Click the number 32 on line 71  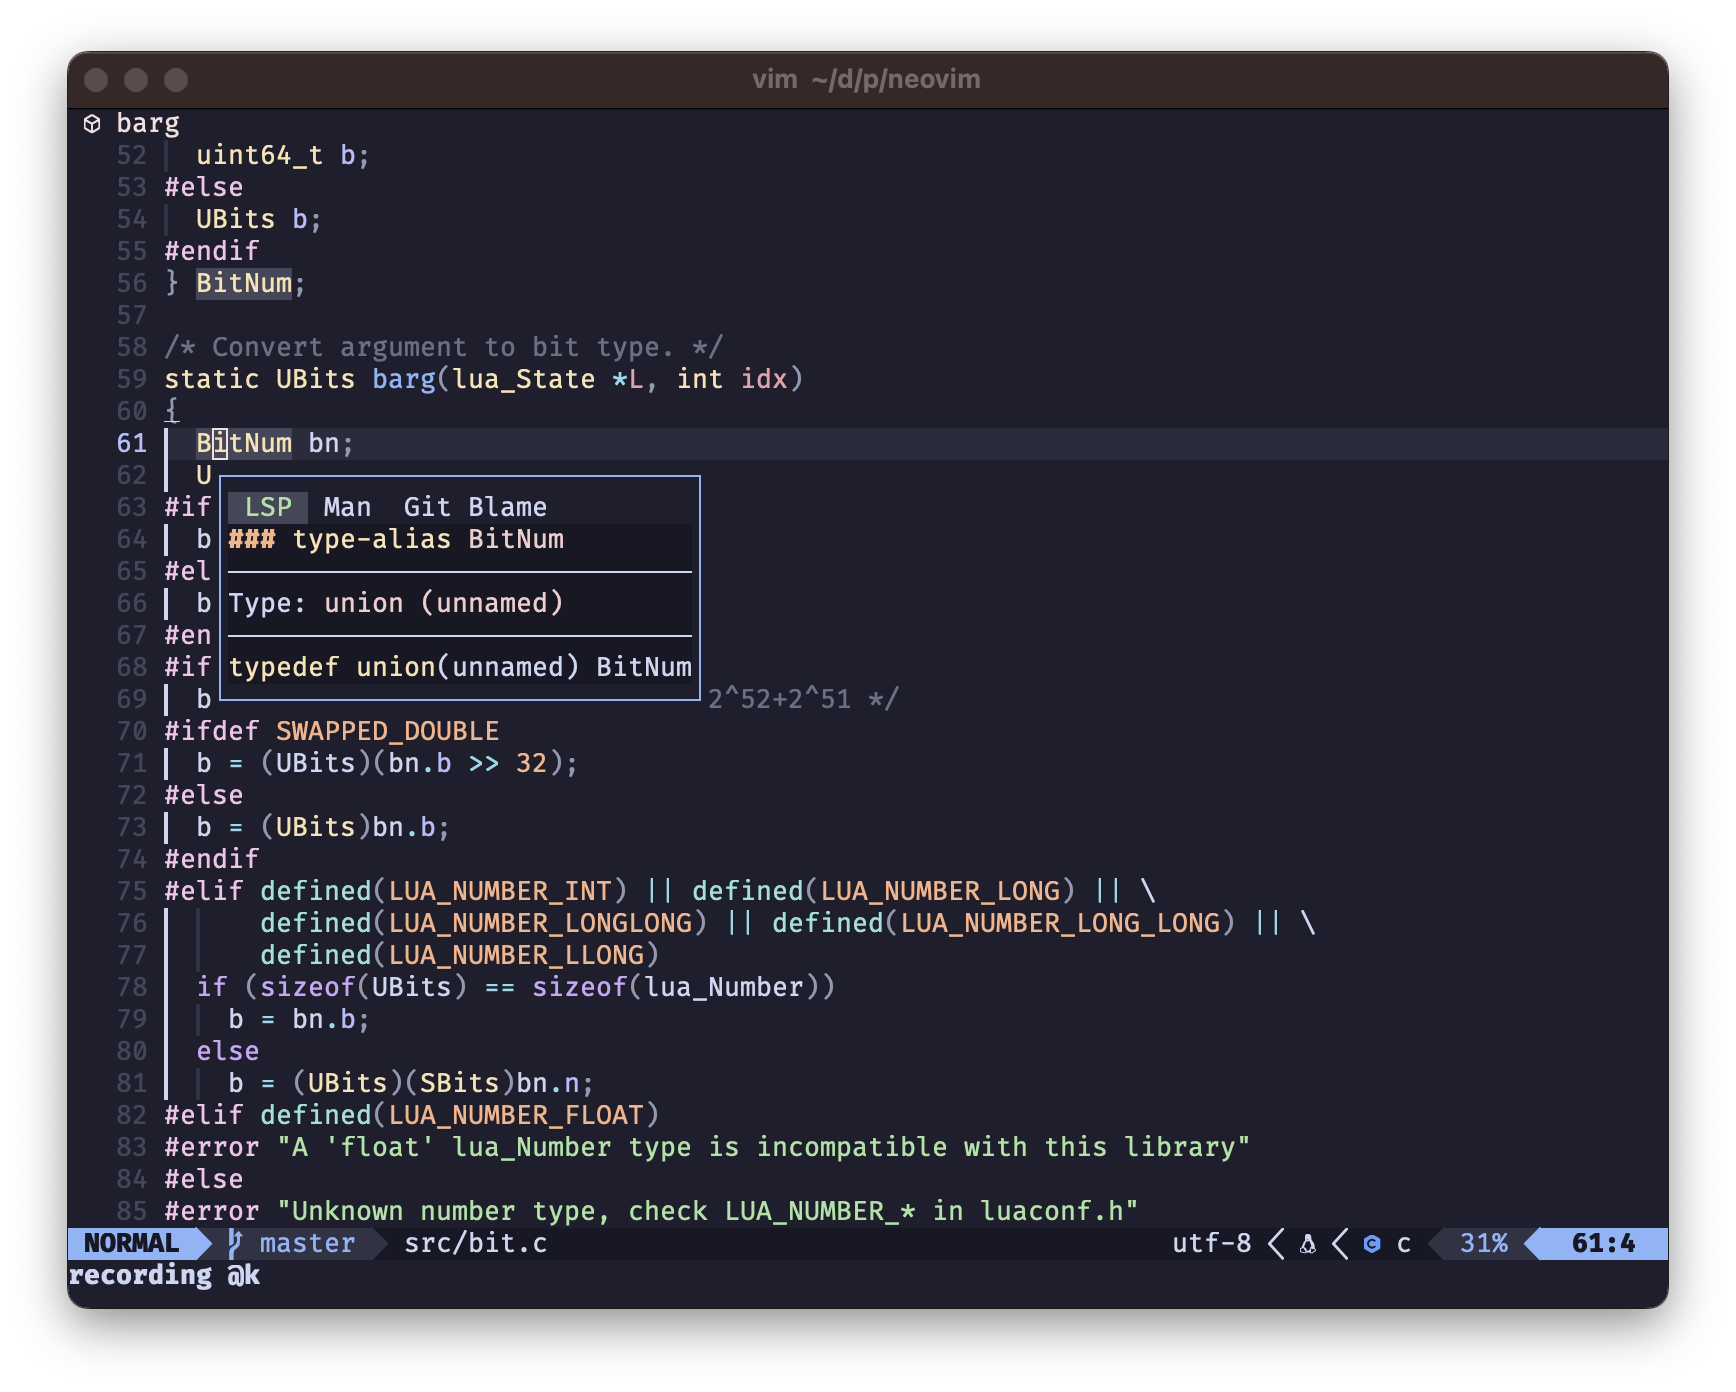click(531, 763)
